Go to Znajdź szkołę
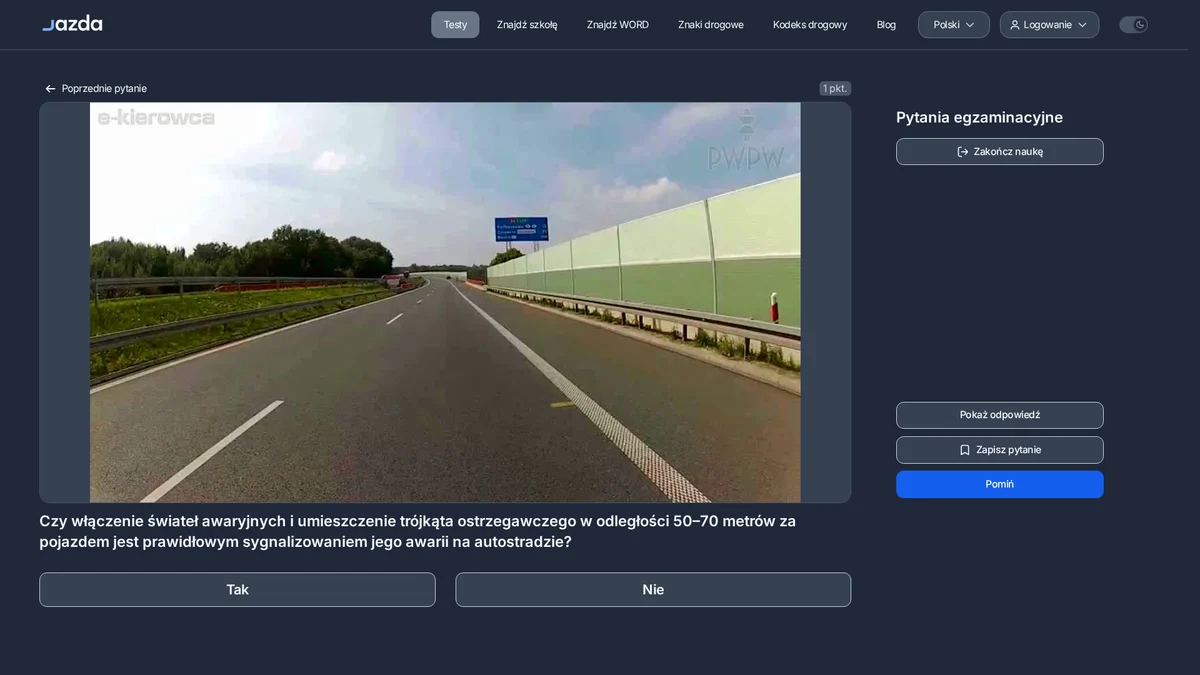The height and width of the screenshot is (675, 1200). 527,25
